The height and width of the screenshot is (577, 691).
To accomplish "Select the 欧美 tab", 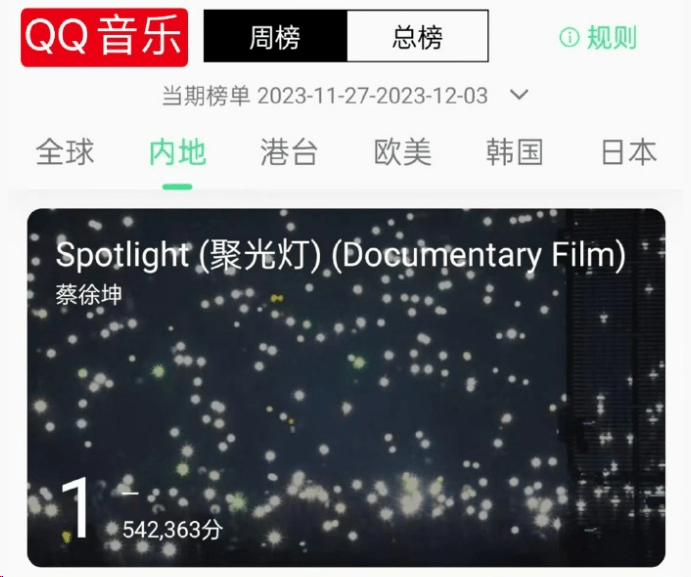I will pos(402,152).
